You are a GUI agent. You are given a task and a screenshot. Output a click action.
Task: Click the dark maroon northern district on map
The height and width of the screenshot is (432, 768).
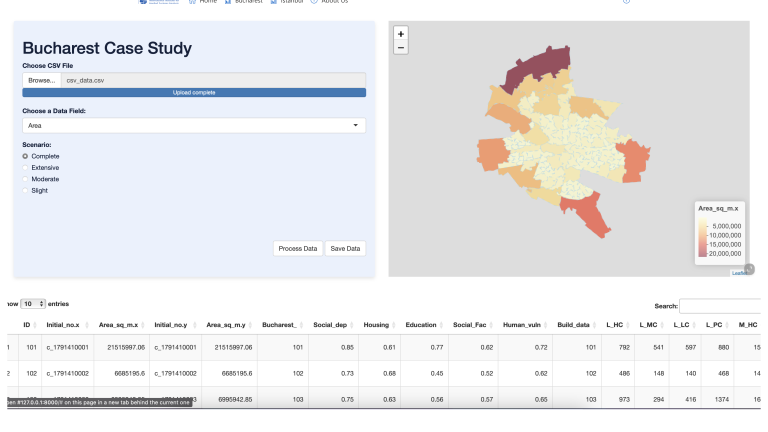(x=539, y=66)
